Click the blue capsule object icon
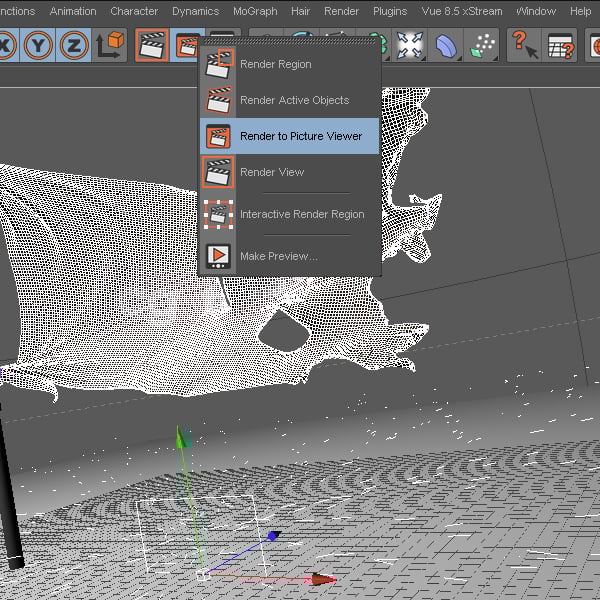The width and height of the screenshot is (600, 600). tap(446, 46)
